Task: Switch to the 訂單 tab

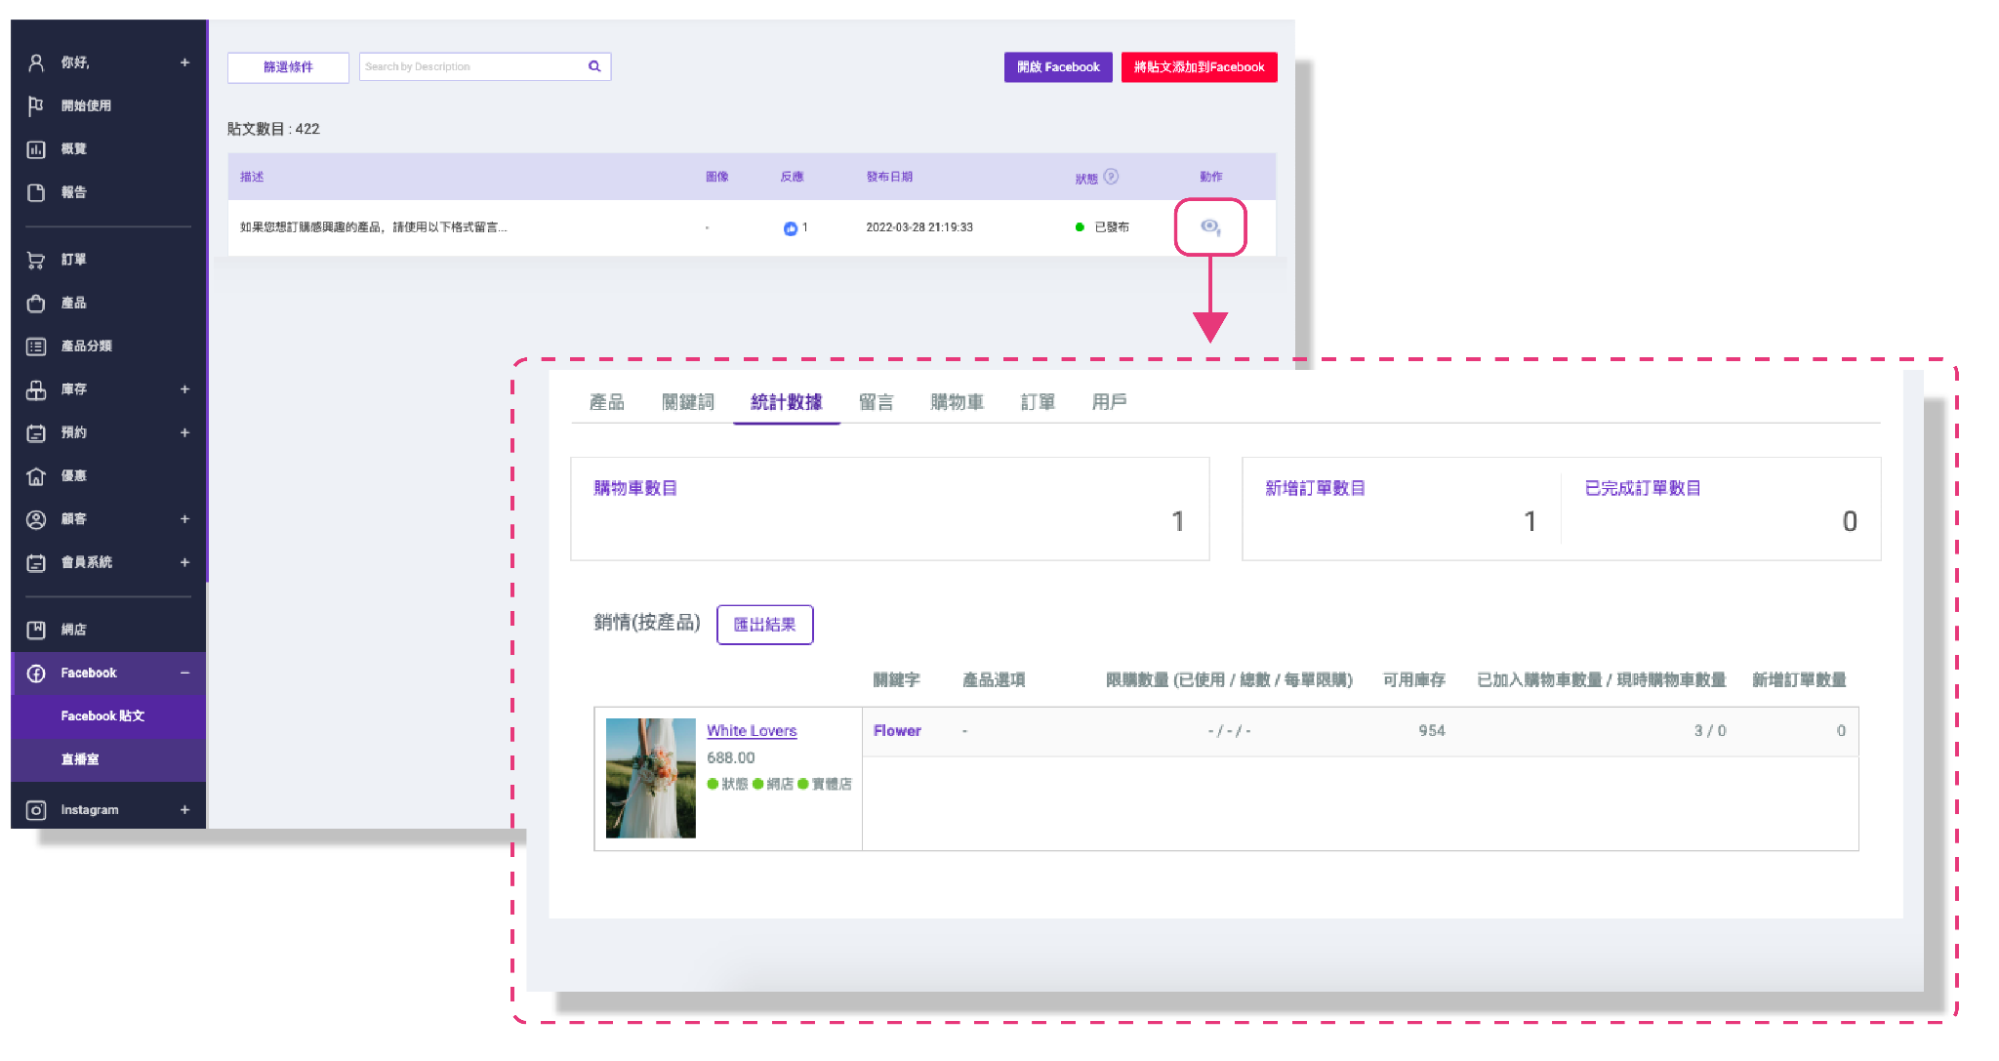Action: pyautogui.click(x=1038, y=402)
